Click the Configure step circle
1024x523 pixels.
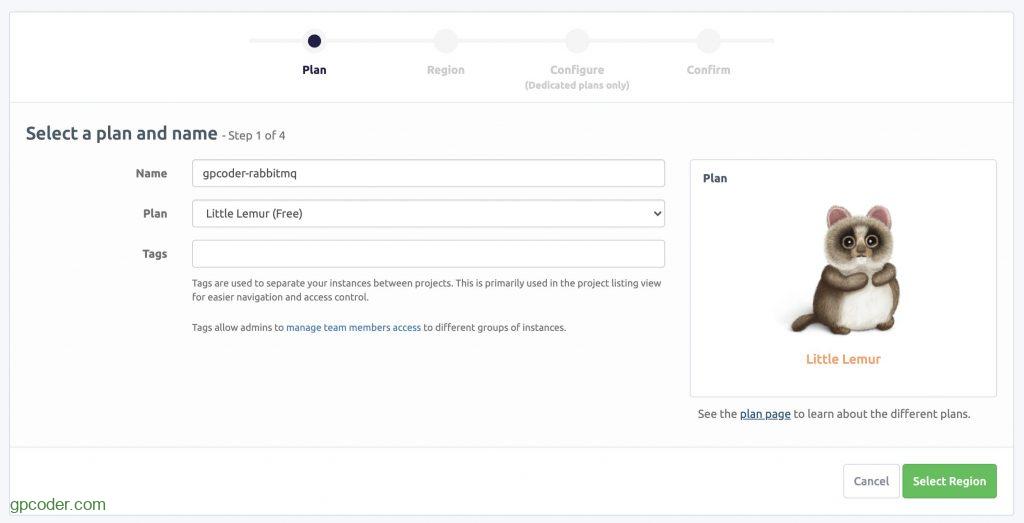577,41
